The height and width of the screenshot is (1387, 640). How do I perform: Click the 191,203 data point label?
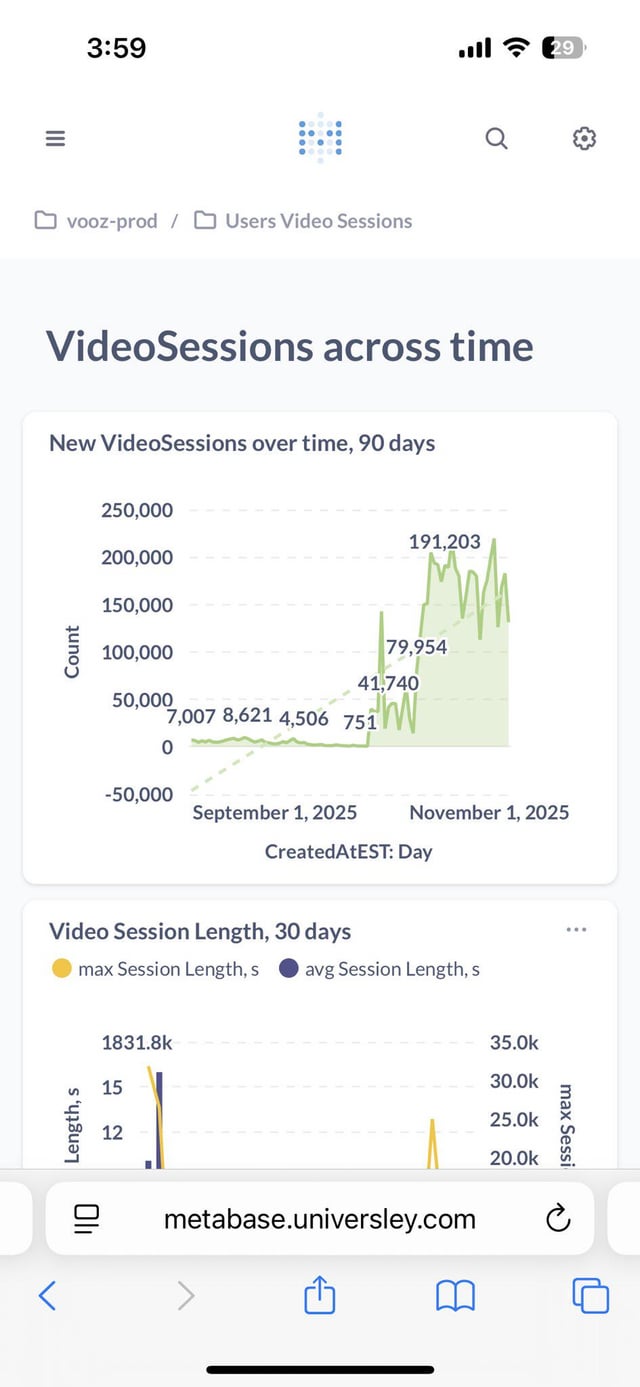(444, 542)
